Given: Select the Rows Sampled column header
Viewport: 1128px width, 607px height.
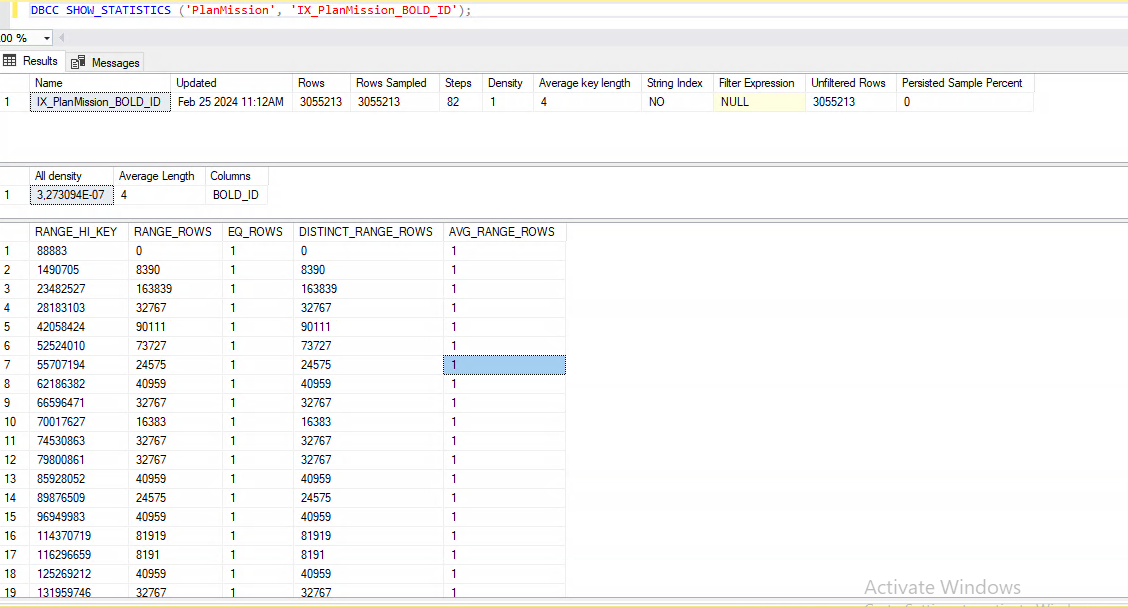Looking at the screenshot, I should click(x=394, y=83).
